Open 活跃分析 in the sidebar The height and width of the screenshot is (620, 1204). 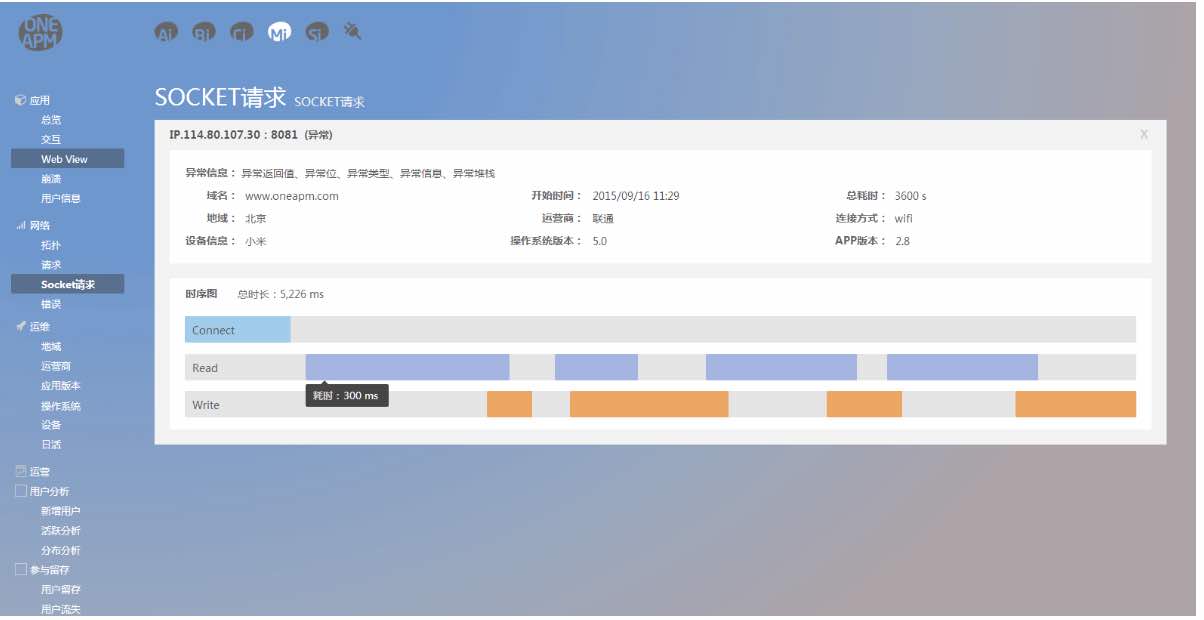(x=61, y=531)
